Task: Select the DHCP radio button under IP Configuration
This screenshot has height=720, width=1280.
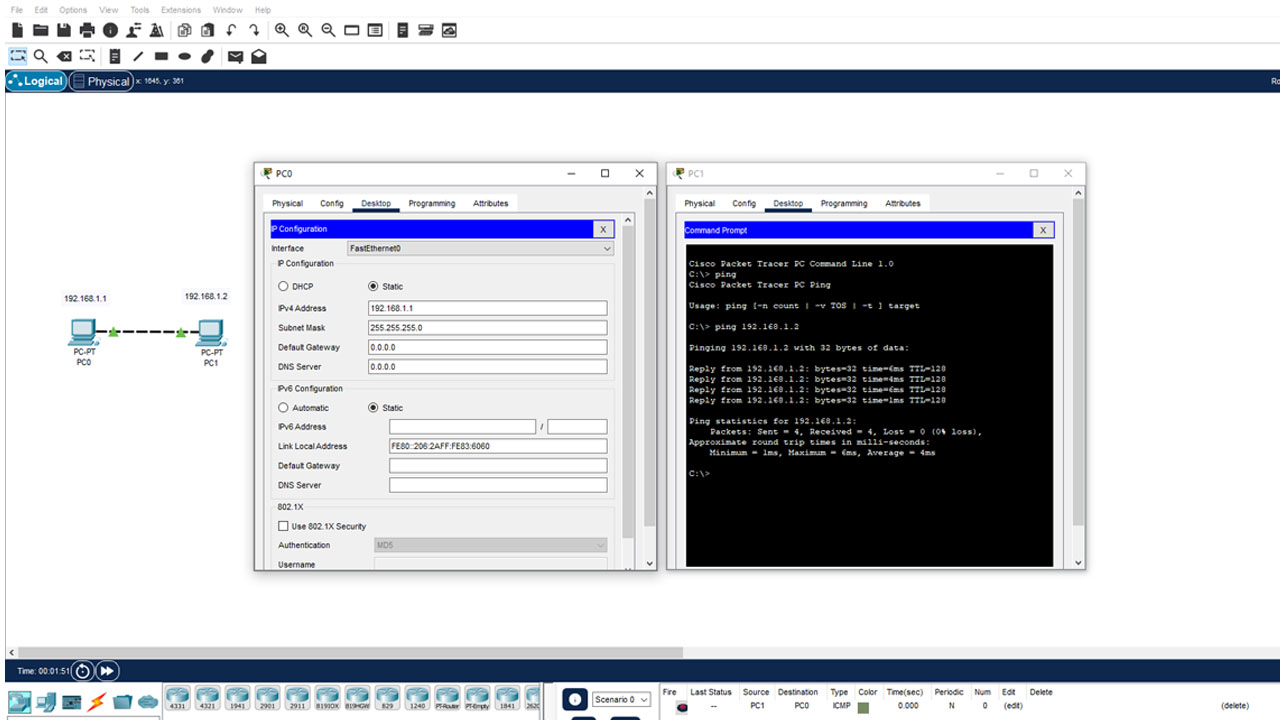Action: pos(283,286)
